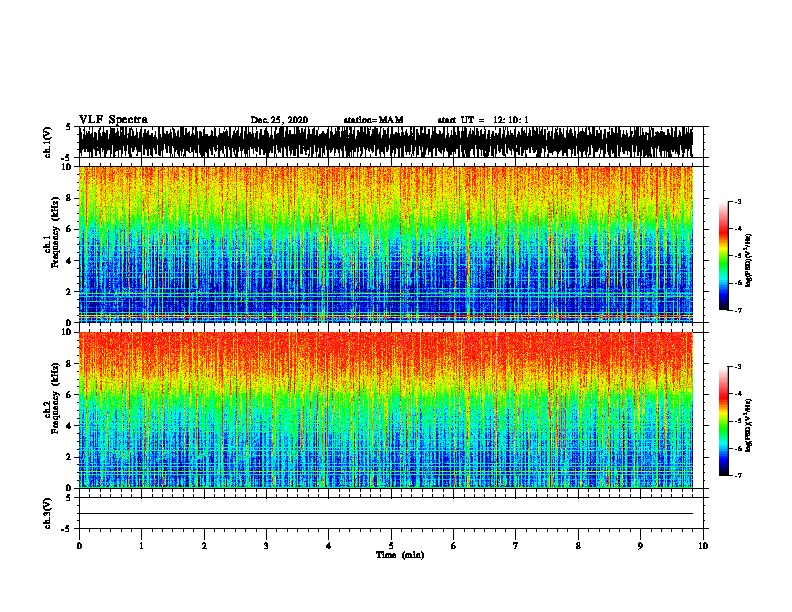This screenshot has width=792, height=612.
Task: Click the "8" frequency tick on ch.2 spectrogram
Action: (x=69, y=363)
